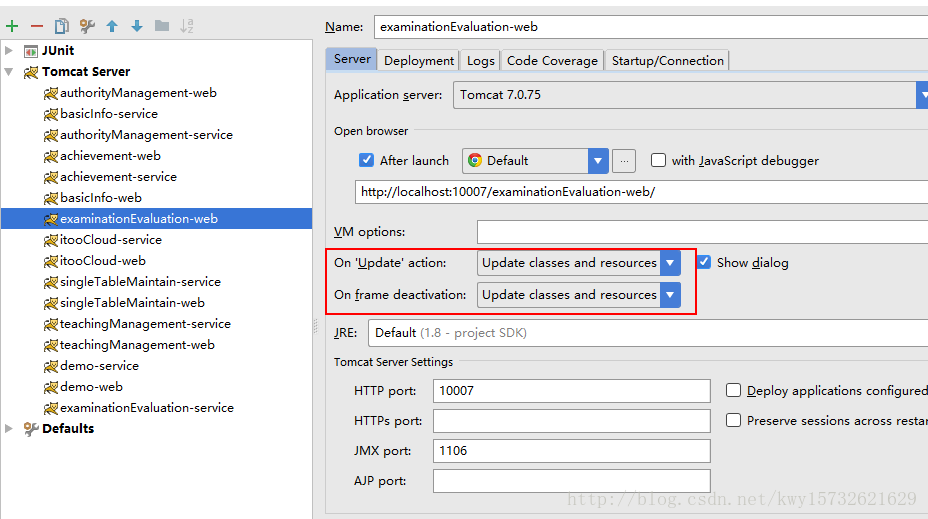Open the Startup/Connection tab

point(667,60)
